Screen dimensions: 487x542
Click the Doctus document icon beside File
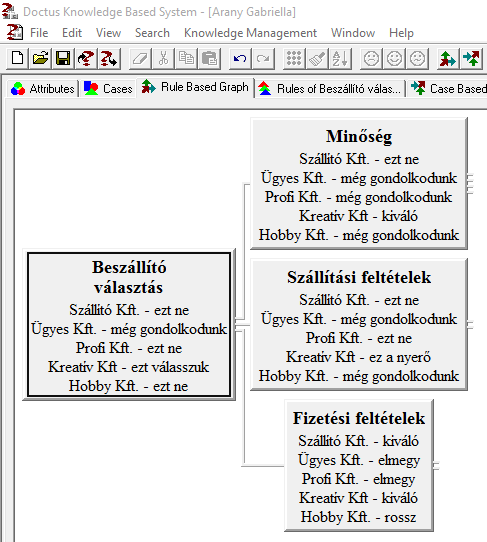15,32
